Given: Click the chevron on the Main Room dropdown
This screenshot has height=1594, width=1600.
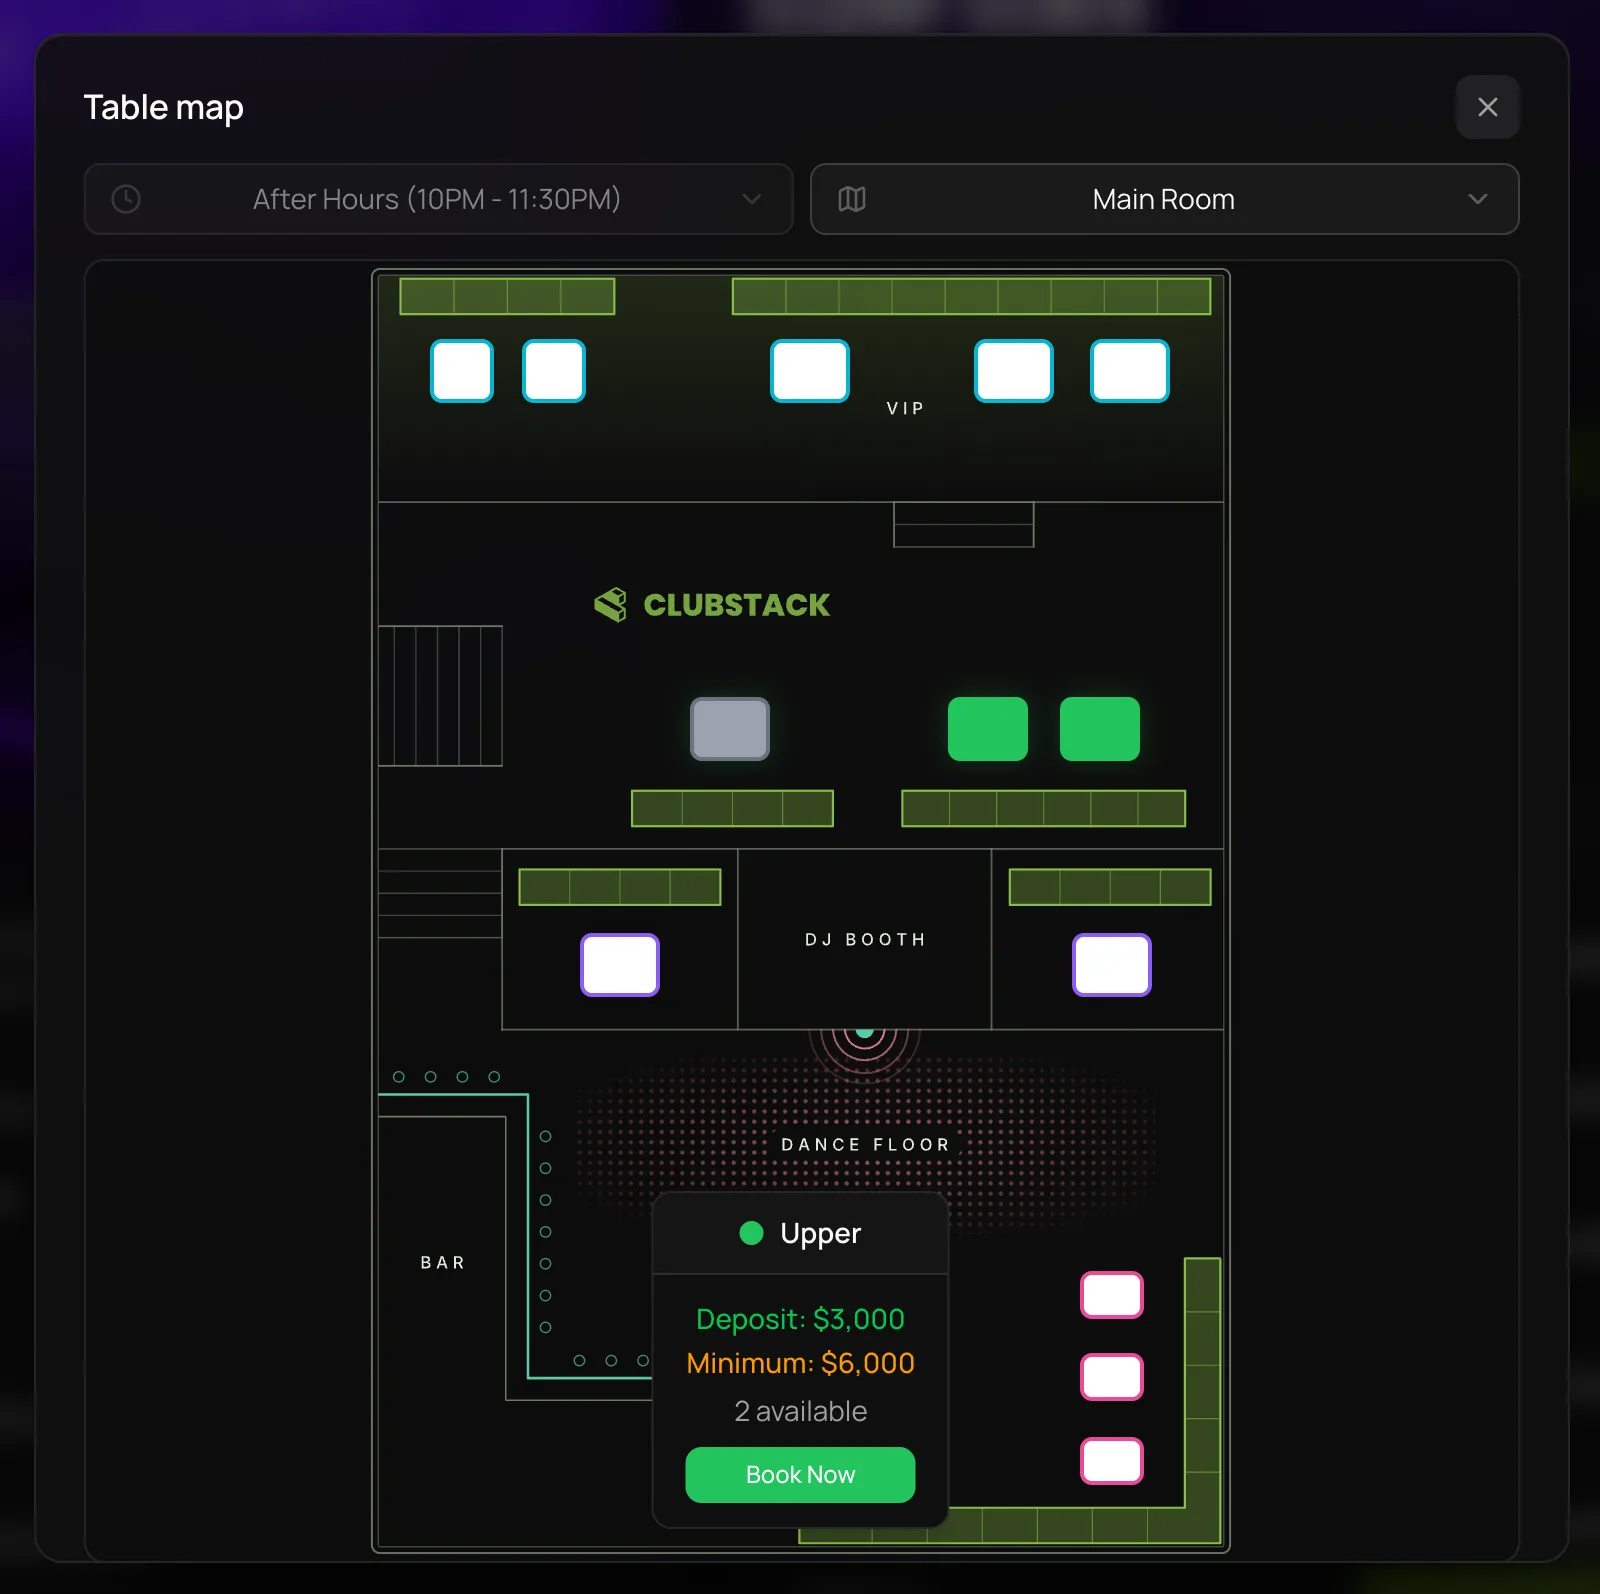Looking at the screenshot, I should 1477,199.
